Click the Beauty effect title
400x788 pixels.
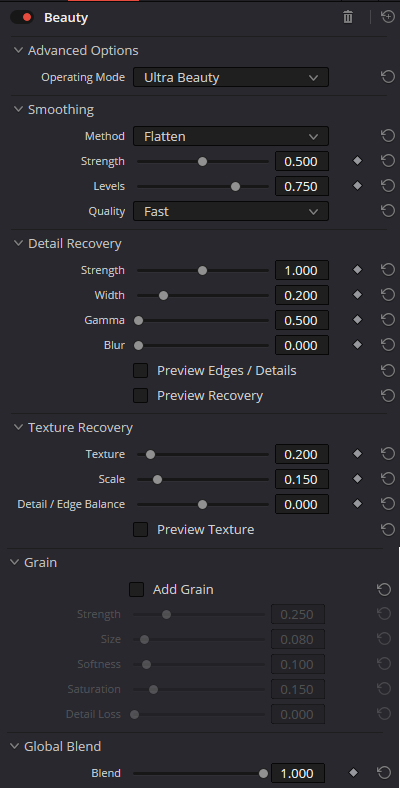coord(66,18)
